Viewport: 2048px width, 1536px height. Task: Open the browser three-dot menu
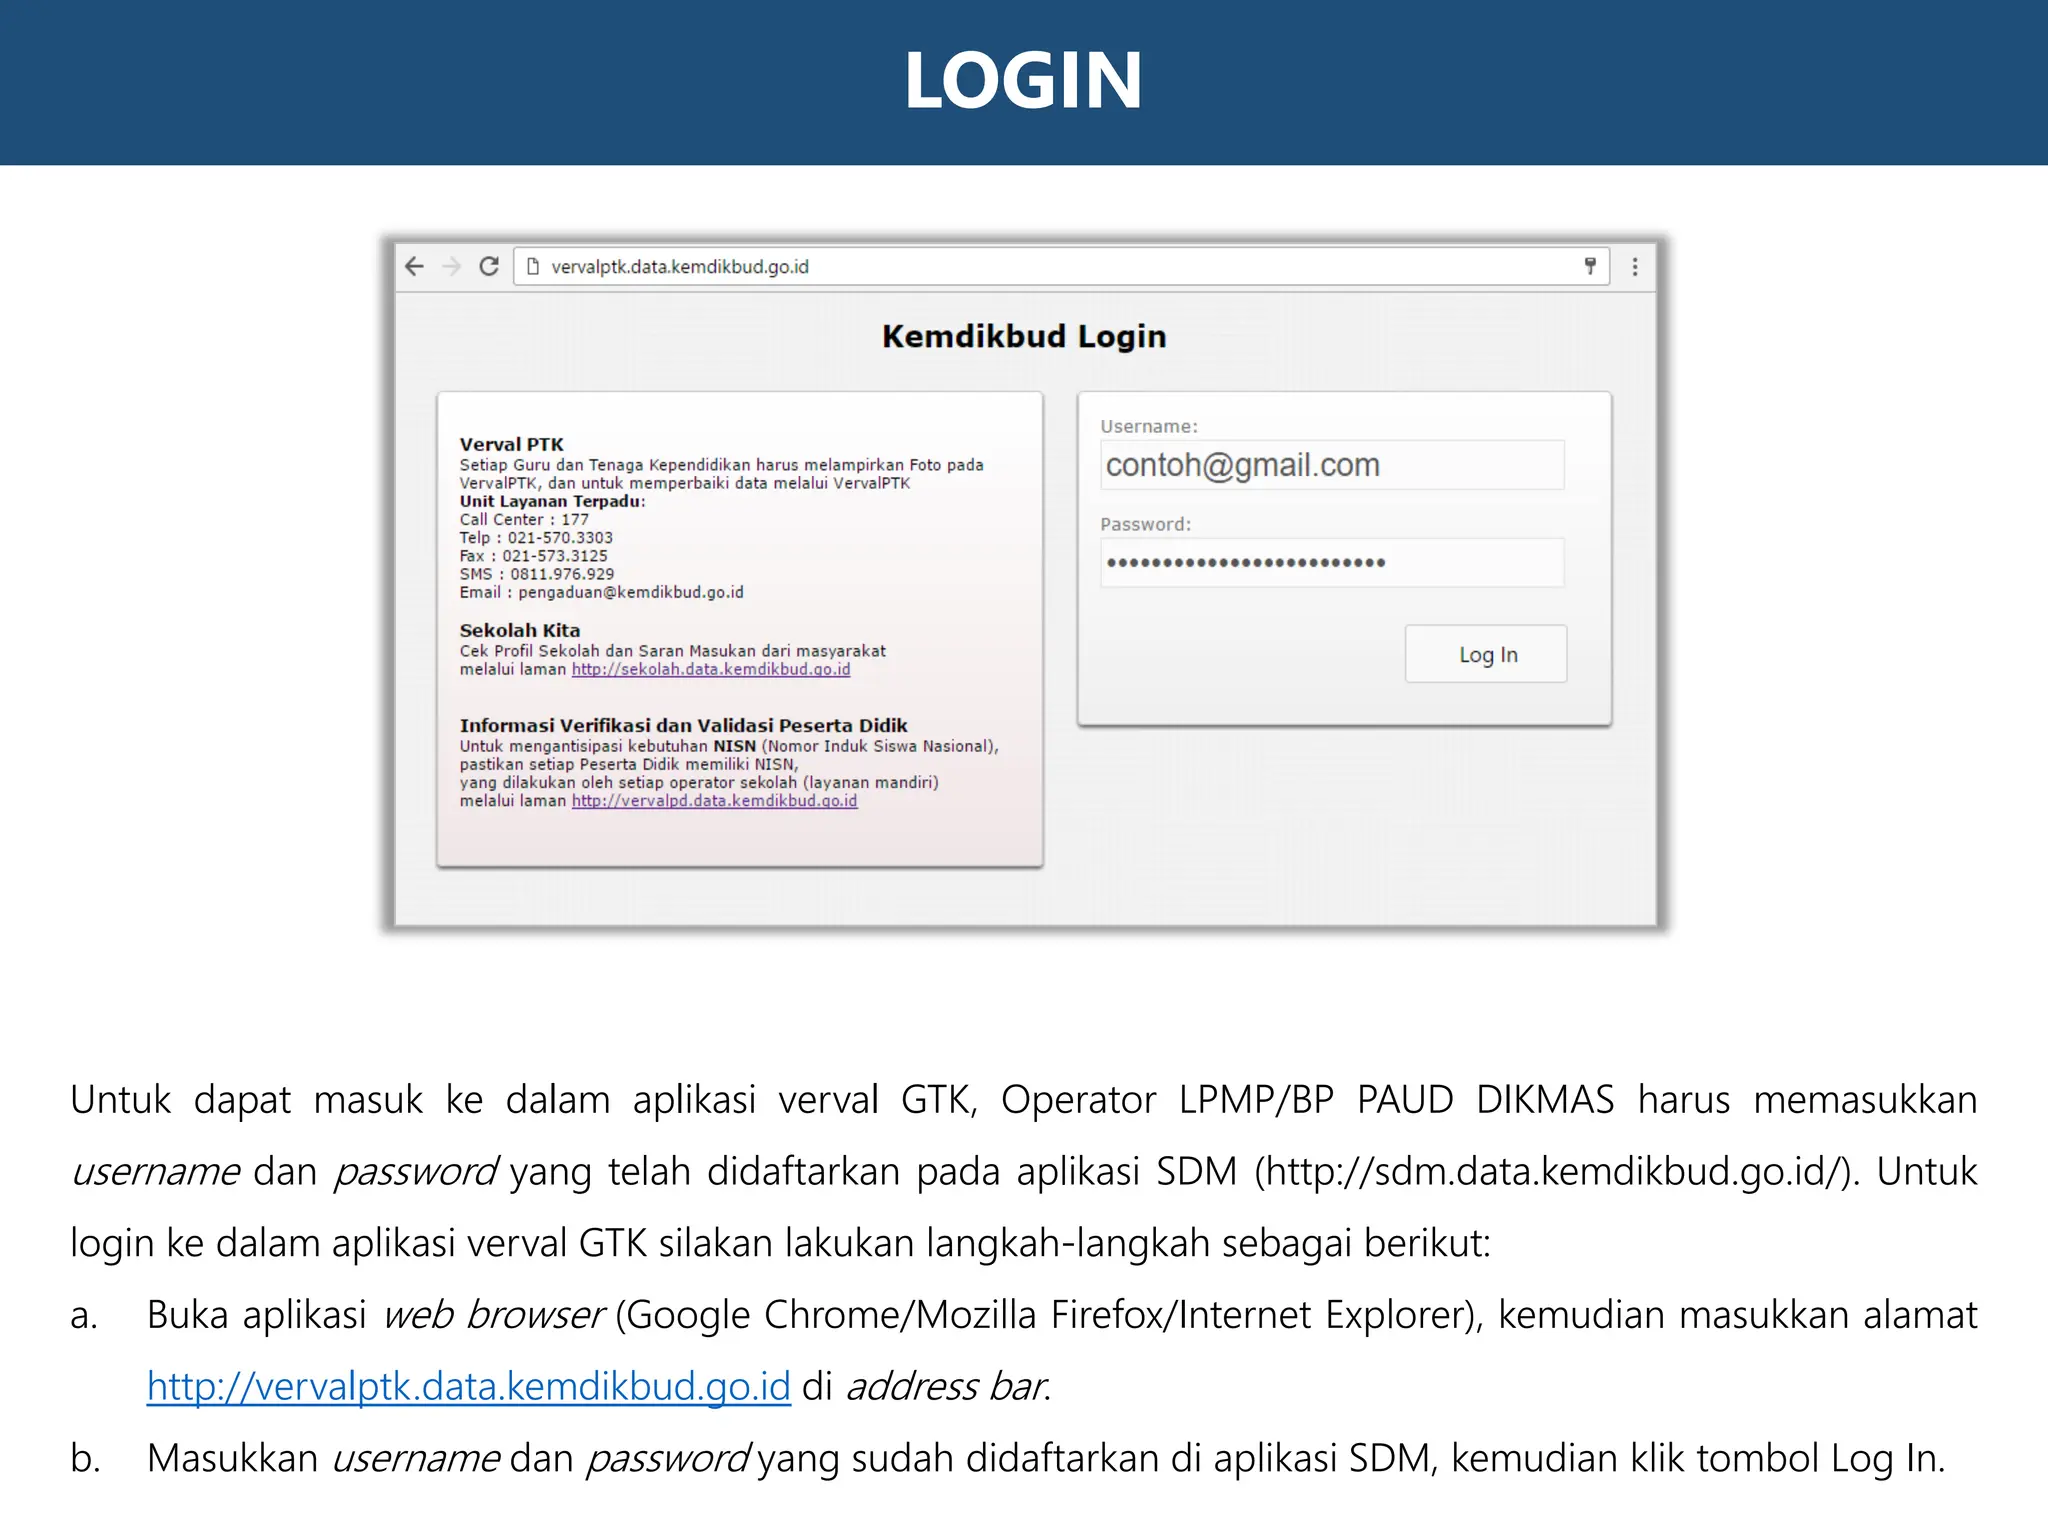(x=1635, y=267)
